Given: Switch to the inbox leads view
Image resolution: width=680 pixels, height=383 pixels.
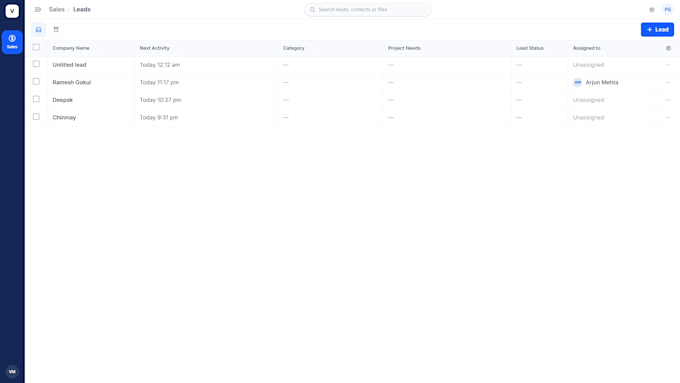Looking at the screenshot, I should point(39,29).
